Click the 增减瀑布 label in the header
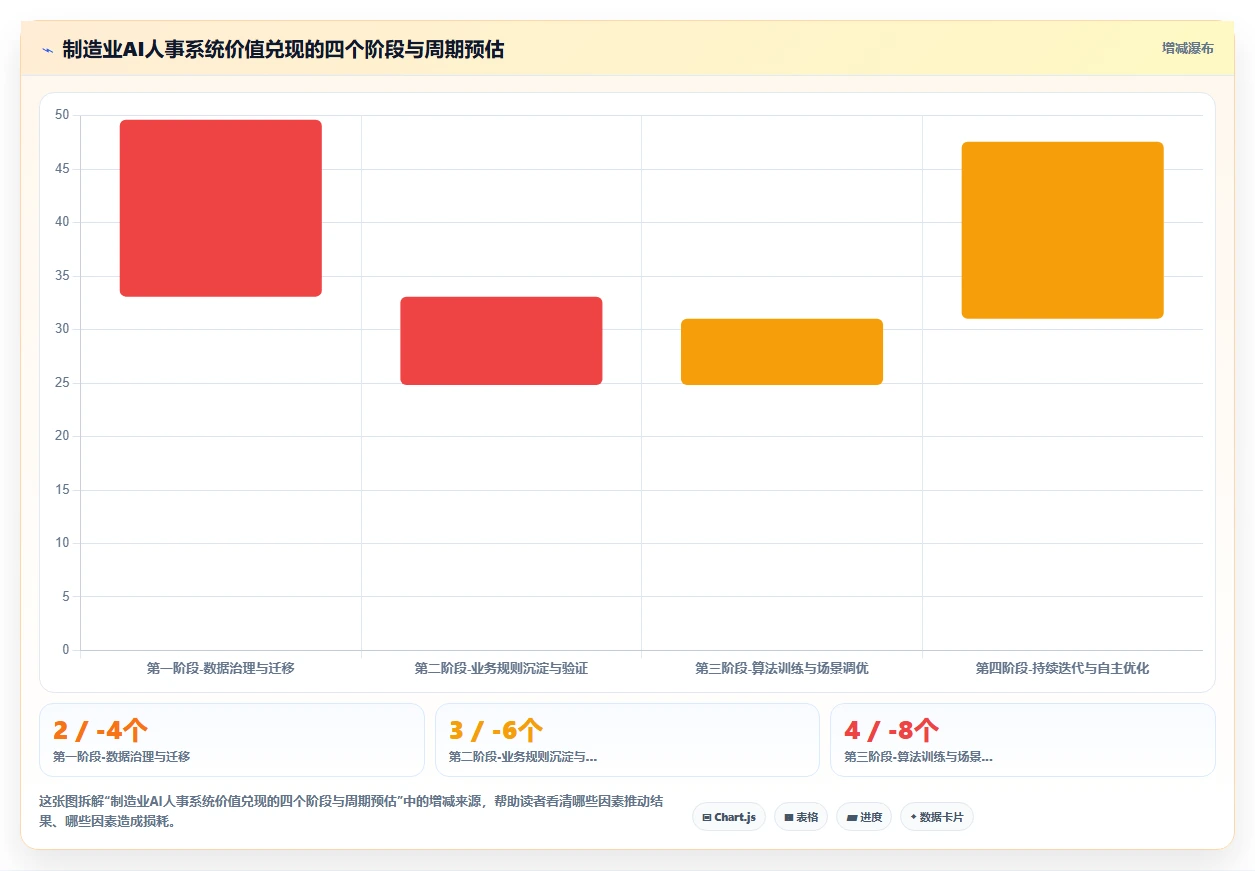The height and width of the screenshot is (871, 1255). (1187, 48)
